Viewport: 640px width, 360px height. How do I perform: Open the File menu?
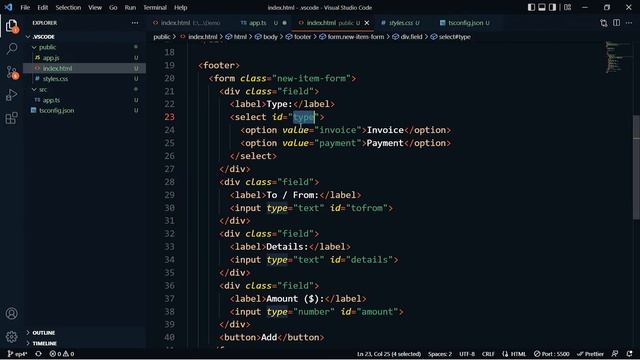click(25, 7)
